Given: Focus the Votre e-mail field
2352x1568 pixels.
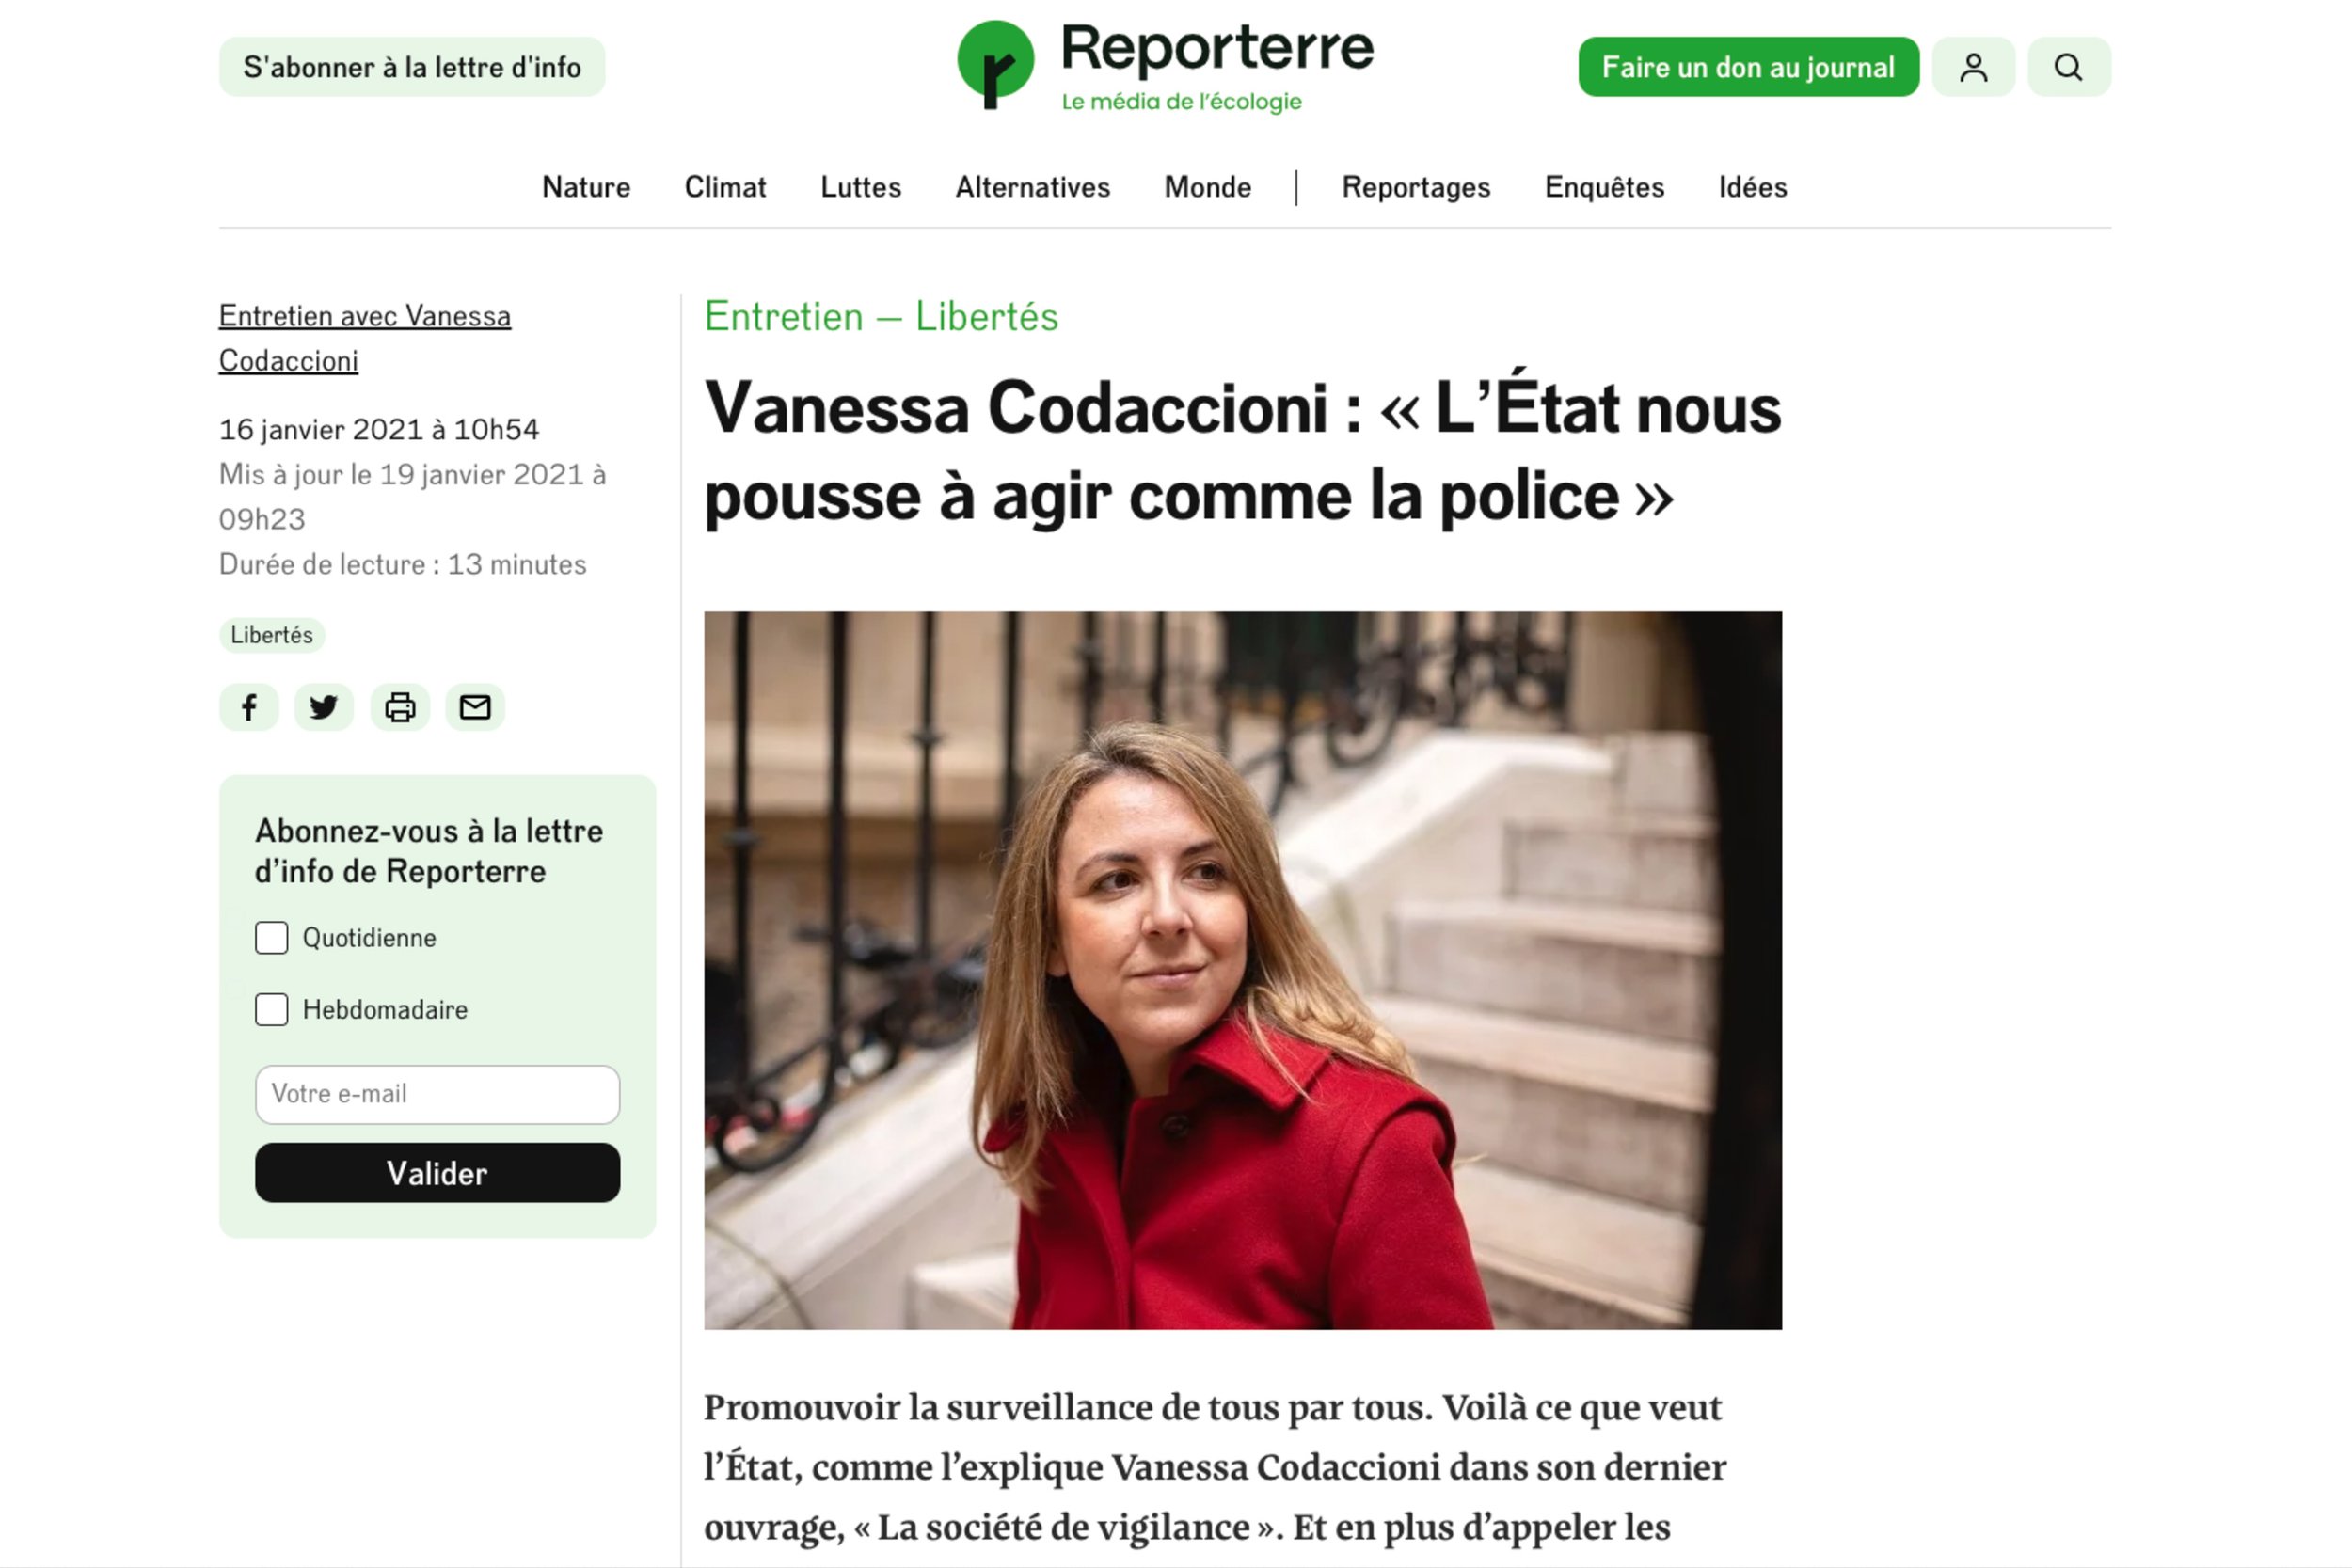Looking at the screenshot, I should pos(437,1094).
